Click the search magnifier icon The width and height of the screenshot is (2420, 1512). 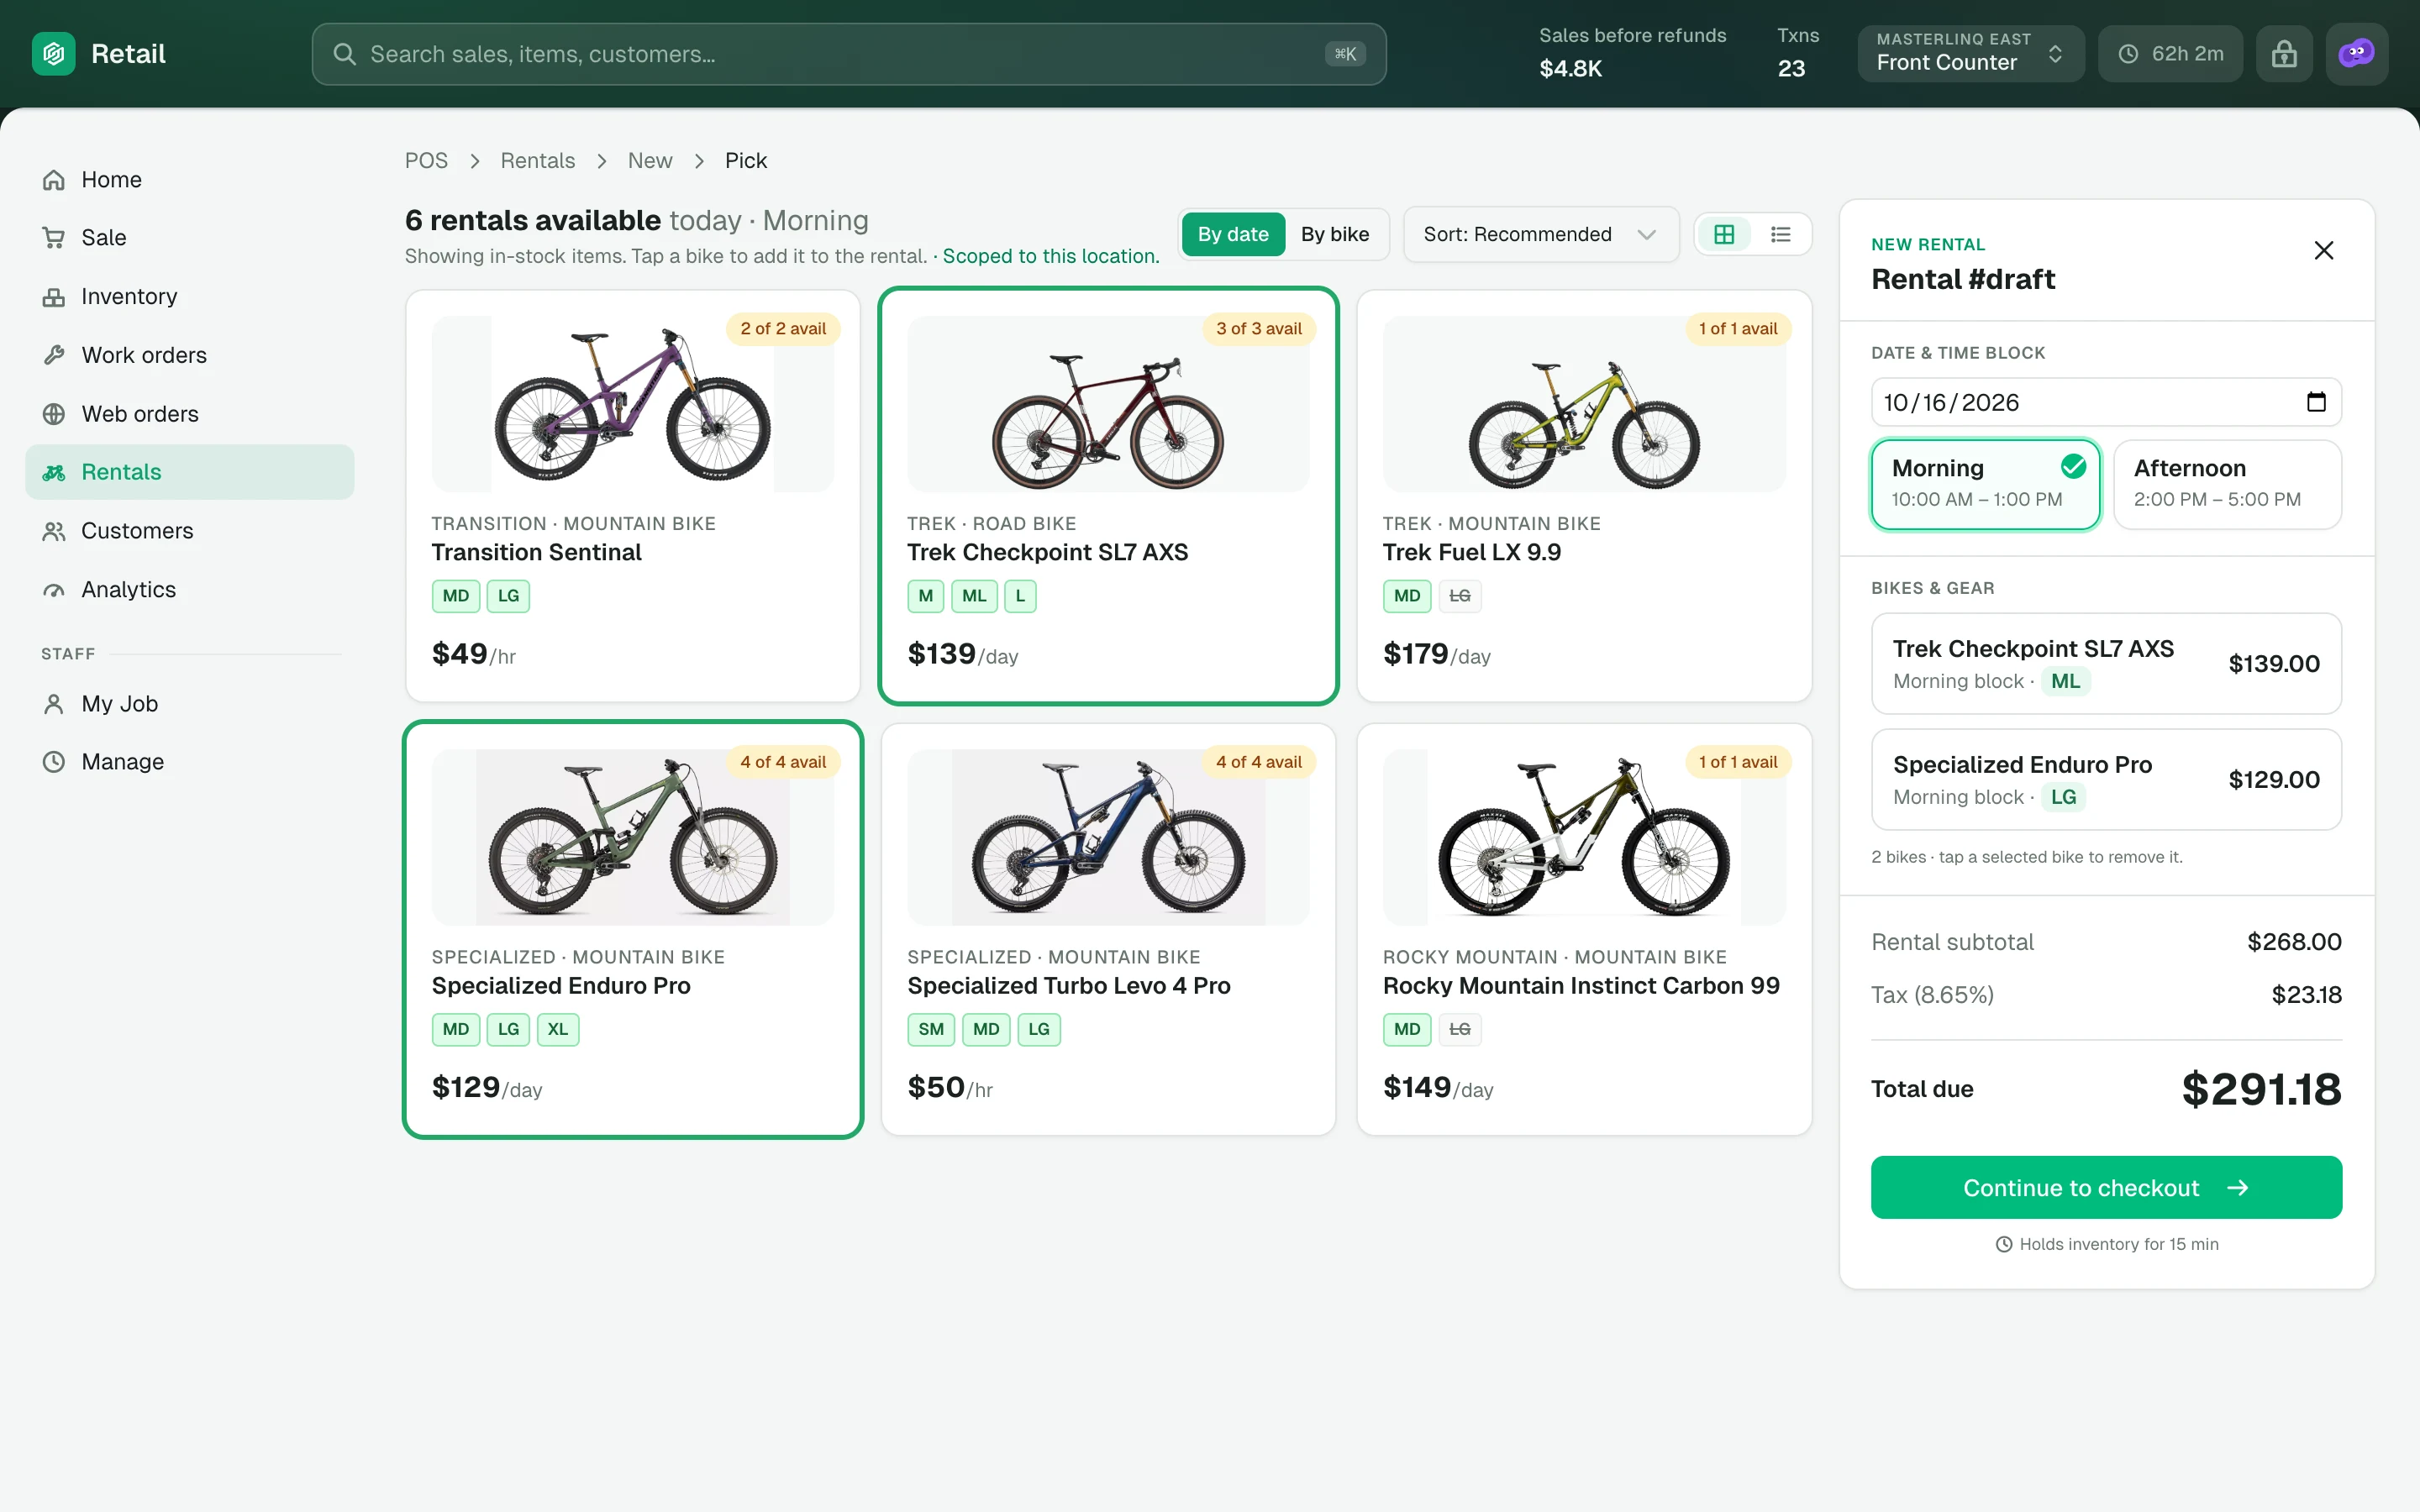[x=344, y=54]
